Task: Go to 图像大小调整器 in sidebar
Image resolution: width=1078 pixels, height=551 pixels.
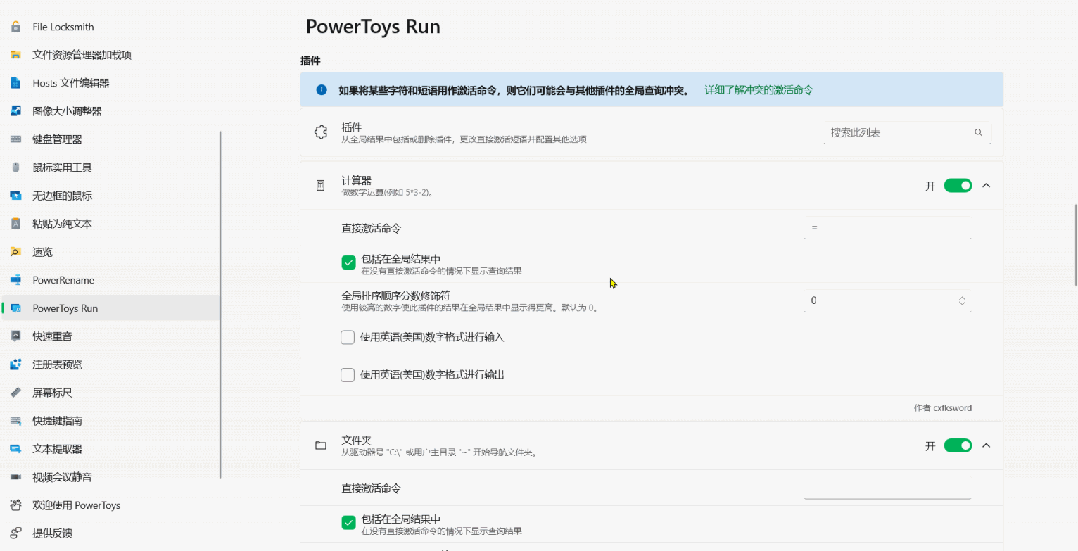Action: tap(110, 111)
